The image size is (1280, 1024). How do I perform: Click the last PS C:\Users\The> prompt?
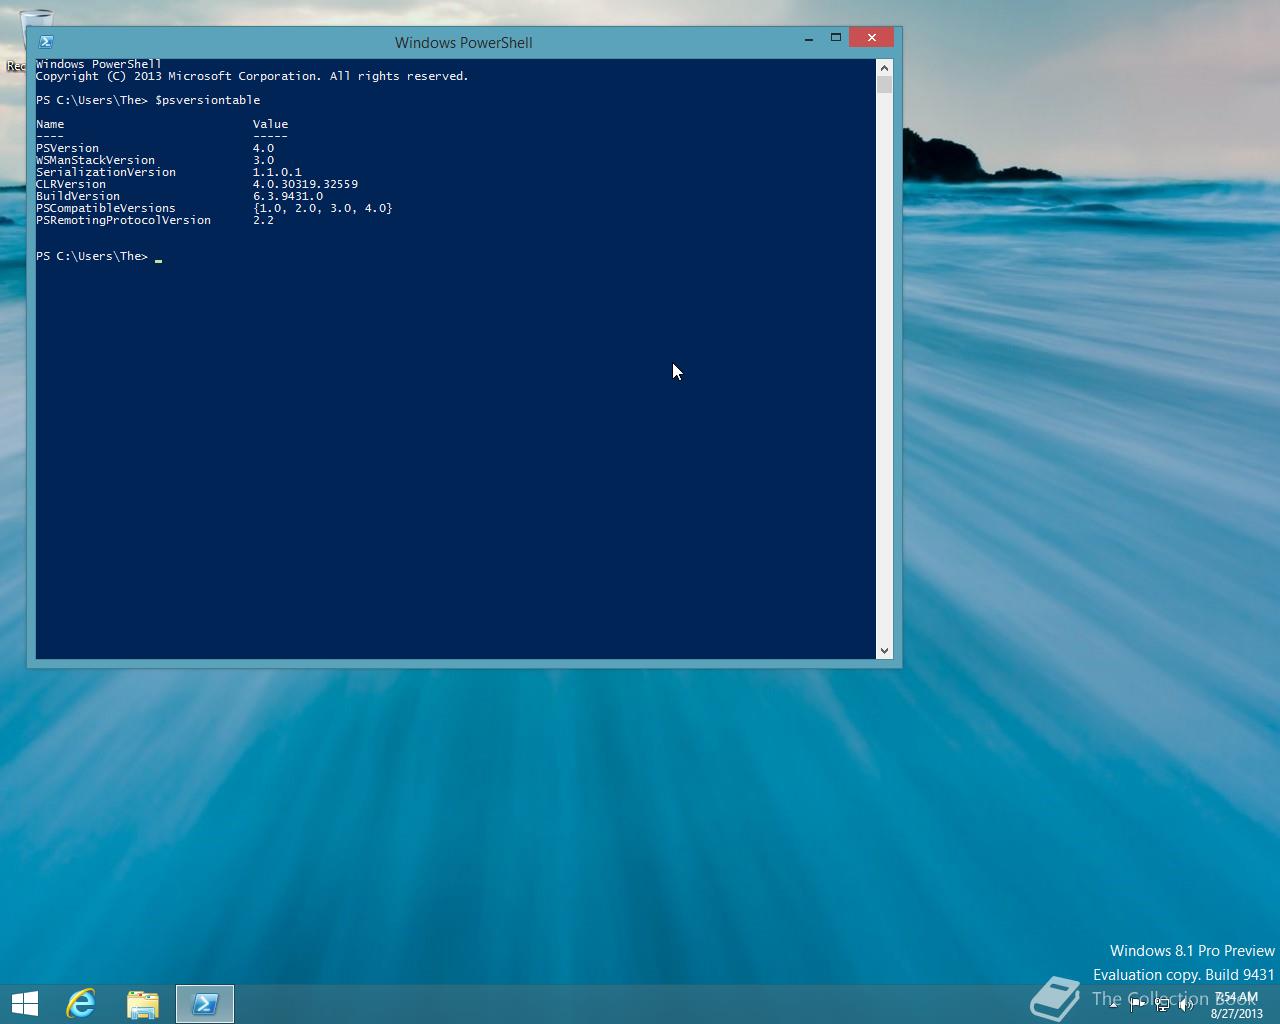pos(92,256)
